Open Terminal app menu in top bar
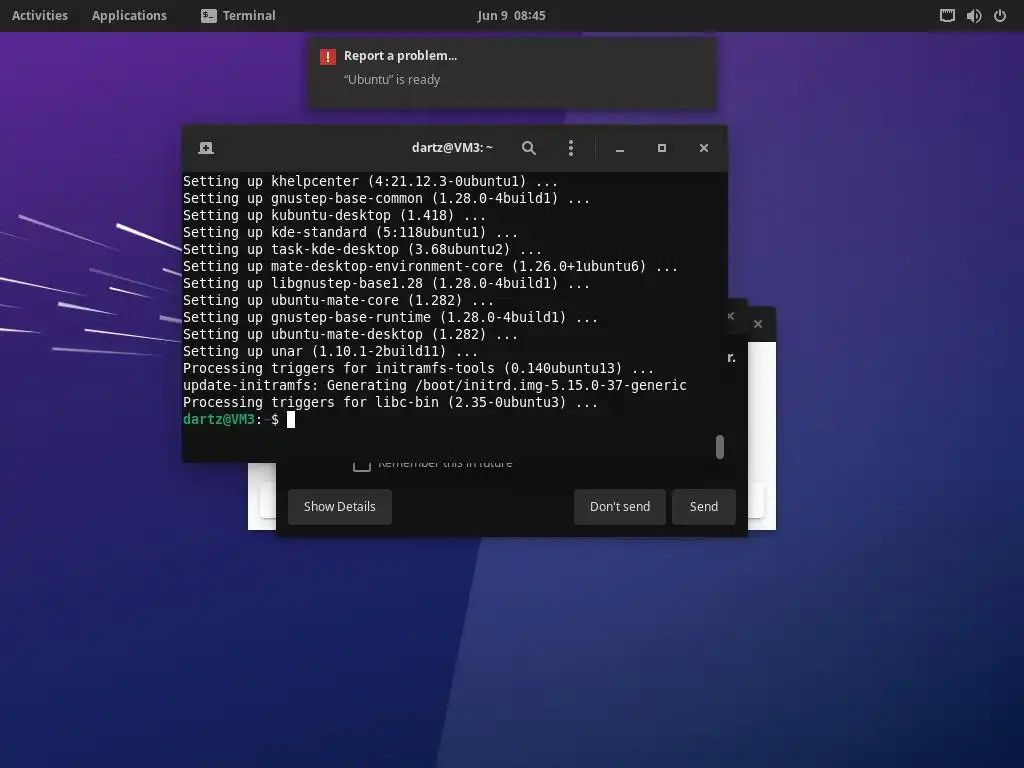The image size is (1024, 768). [x=238, y=15]
